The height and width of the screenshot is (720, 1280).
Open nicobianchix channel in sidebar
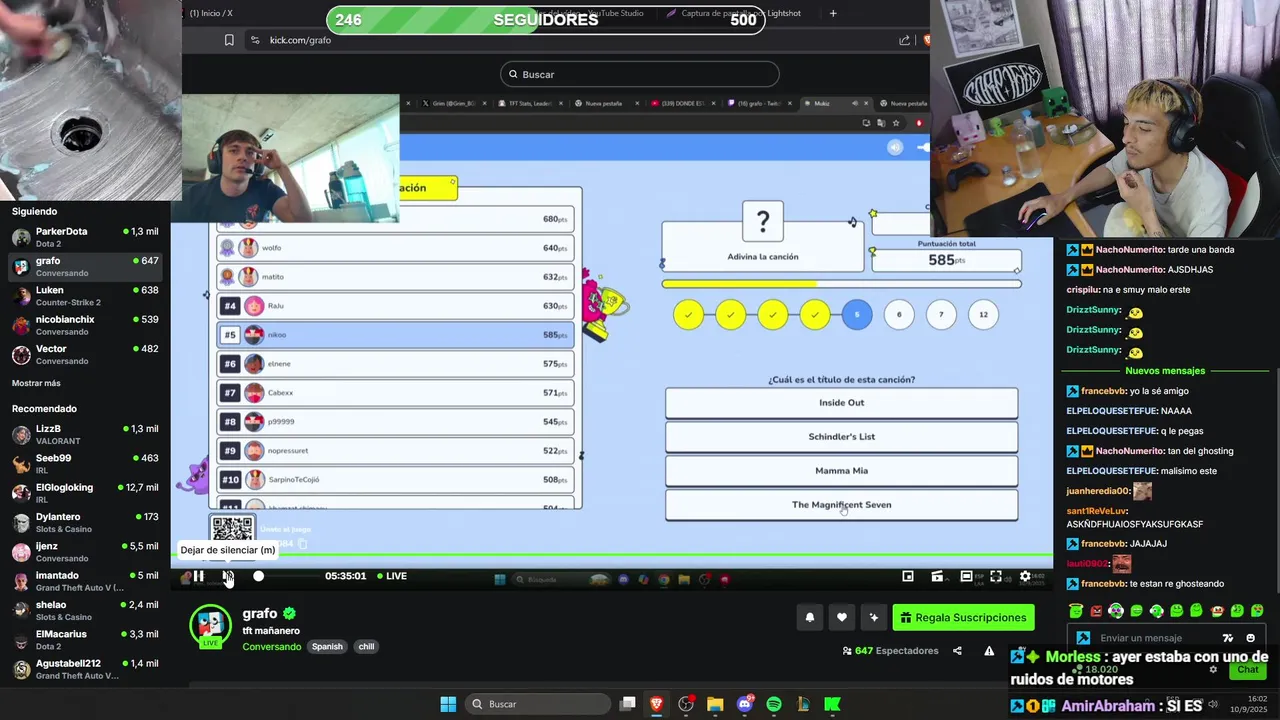tap(85, 325)
